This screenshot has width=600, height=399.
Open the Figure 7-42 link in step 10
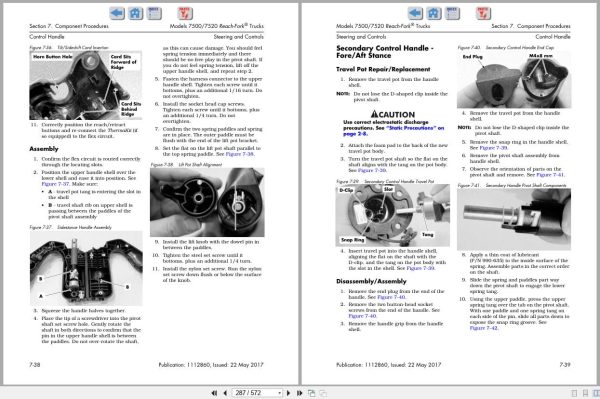tap(484, 328)
